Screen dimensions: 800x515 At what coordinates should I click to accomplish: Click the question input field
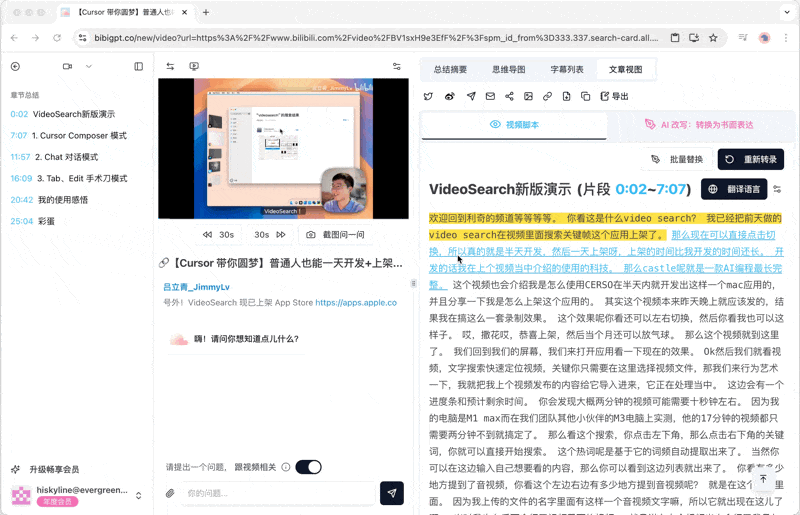279,493
